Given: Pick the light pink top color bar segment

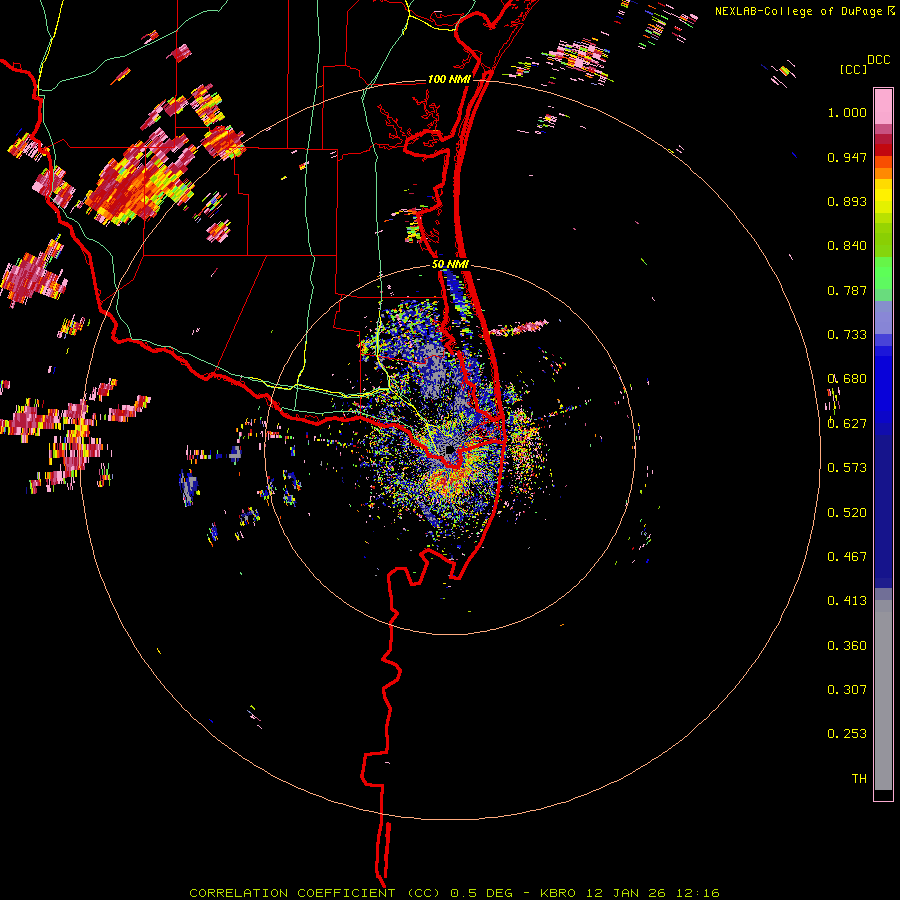Looking at the screenshot, I should click(x=883, y=107).
